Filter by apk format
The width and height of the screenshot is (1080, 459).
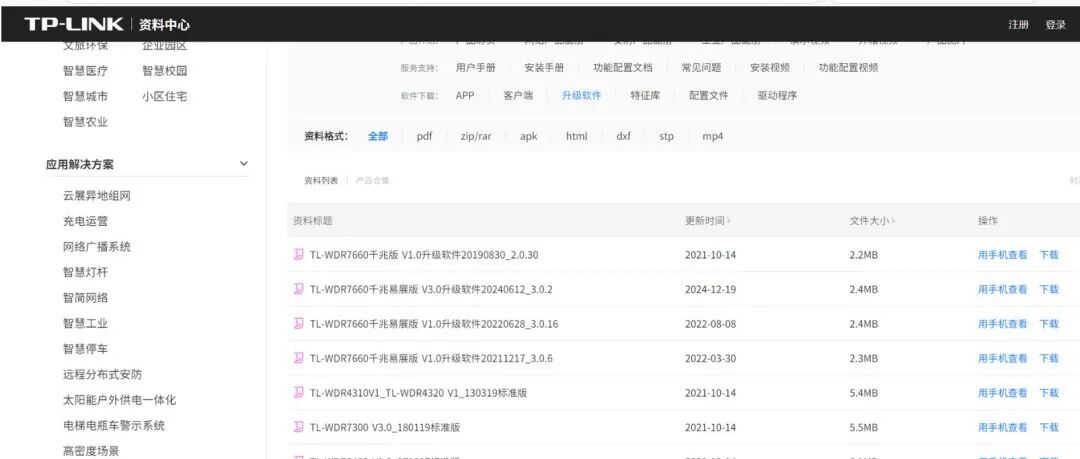click(x=528, y=136)
